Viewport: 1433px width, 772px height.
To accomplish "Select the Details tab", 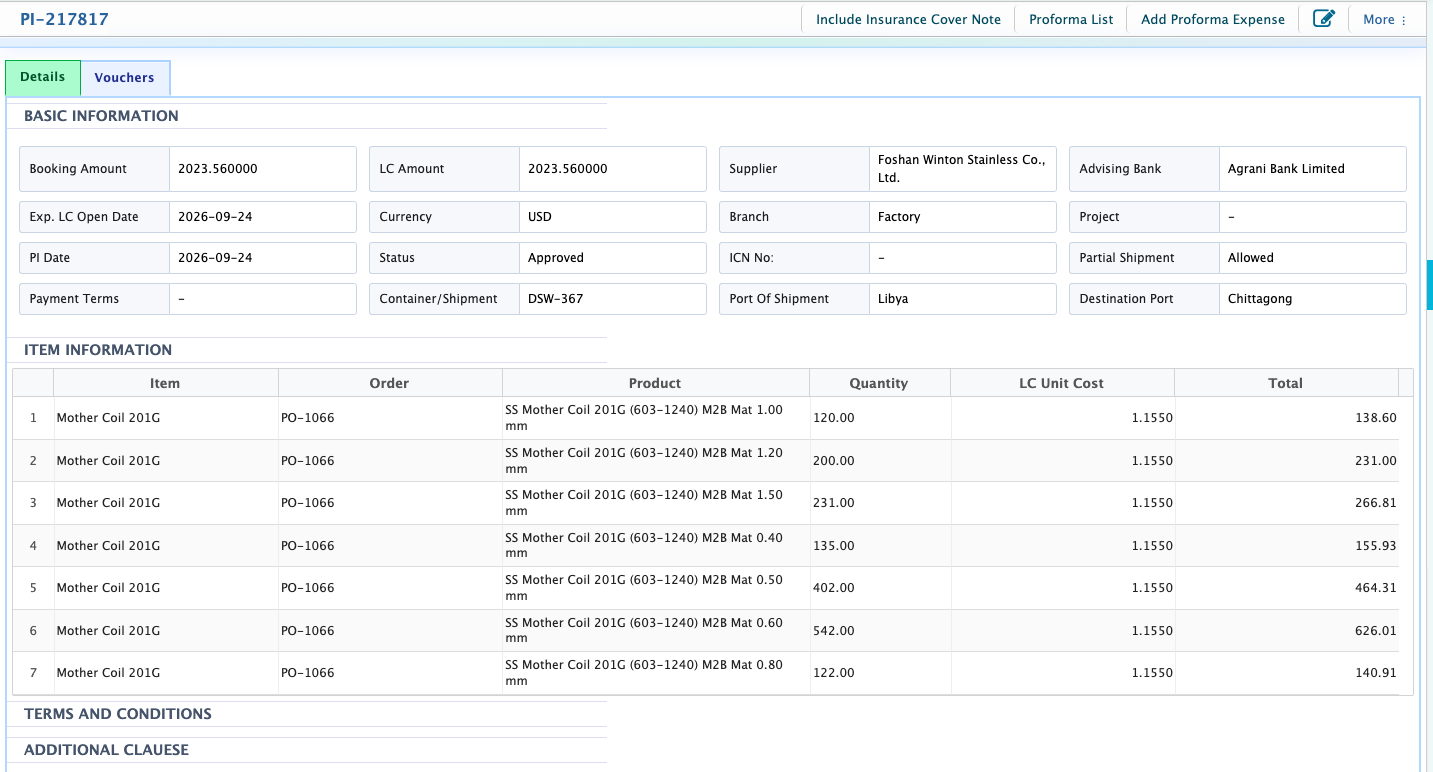I will pos(43,77).
